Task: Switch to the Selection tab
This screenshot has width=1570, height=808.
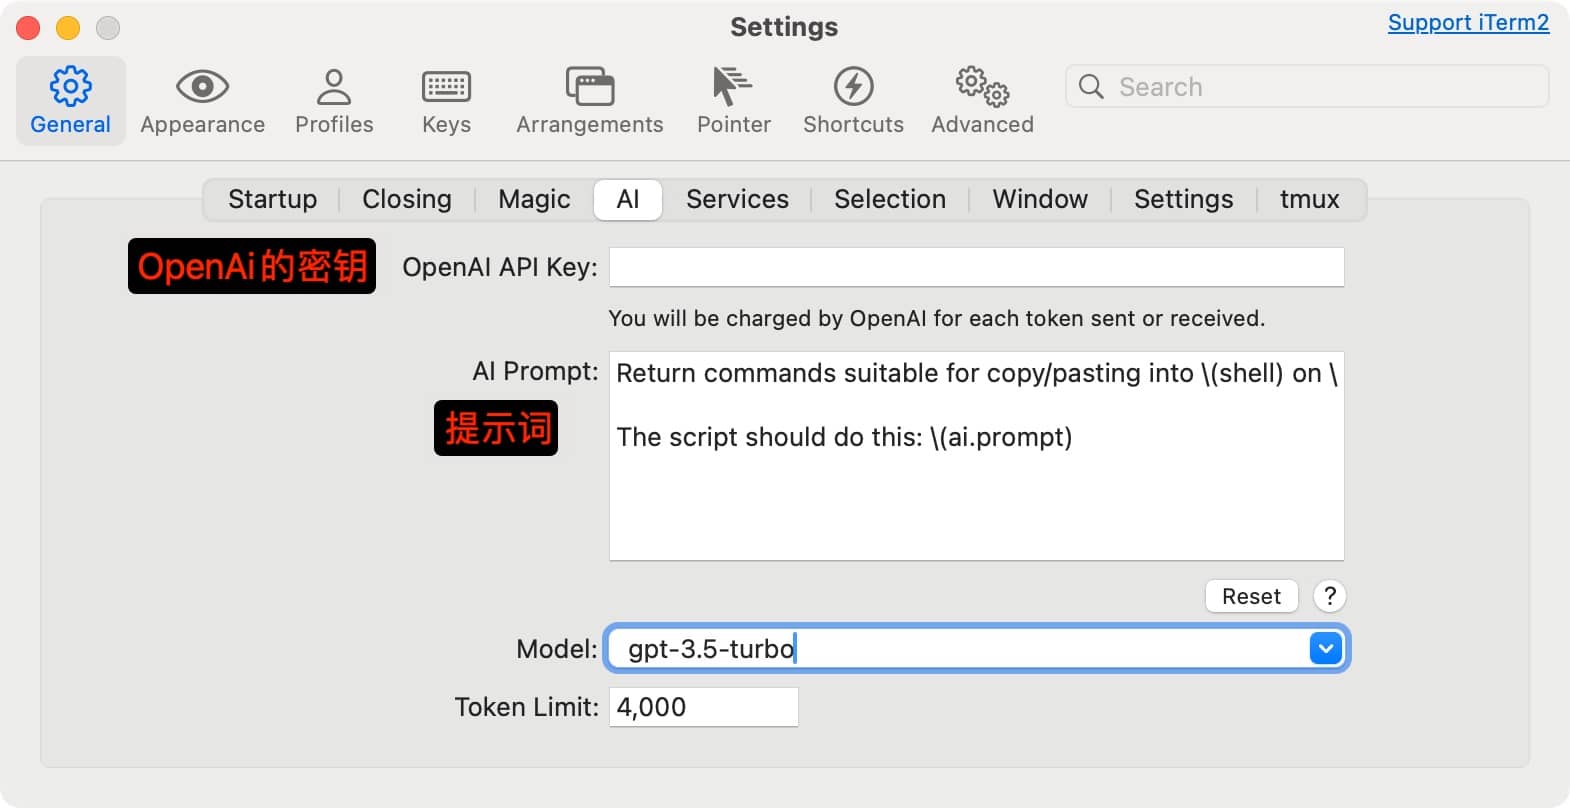Action: pos(890,199)
